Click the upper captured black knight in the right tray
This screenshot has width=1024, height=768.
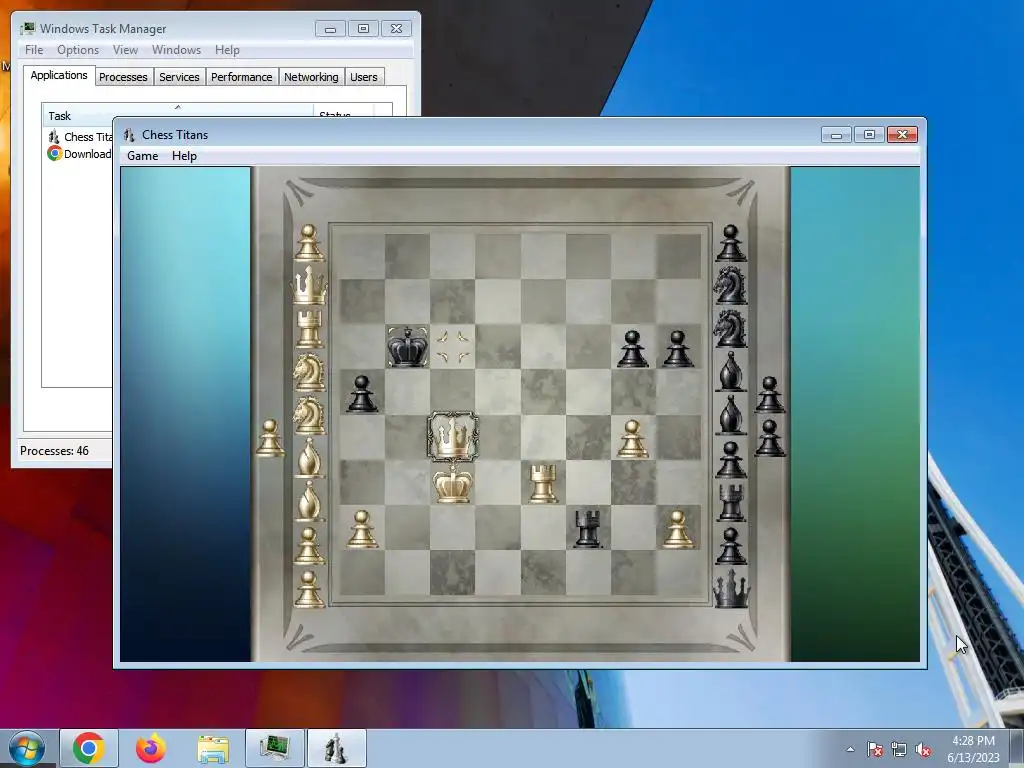coord(730,285)
